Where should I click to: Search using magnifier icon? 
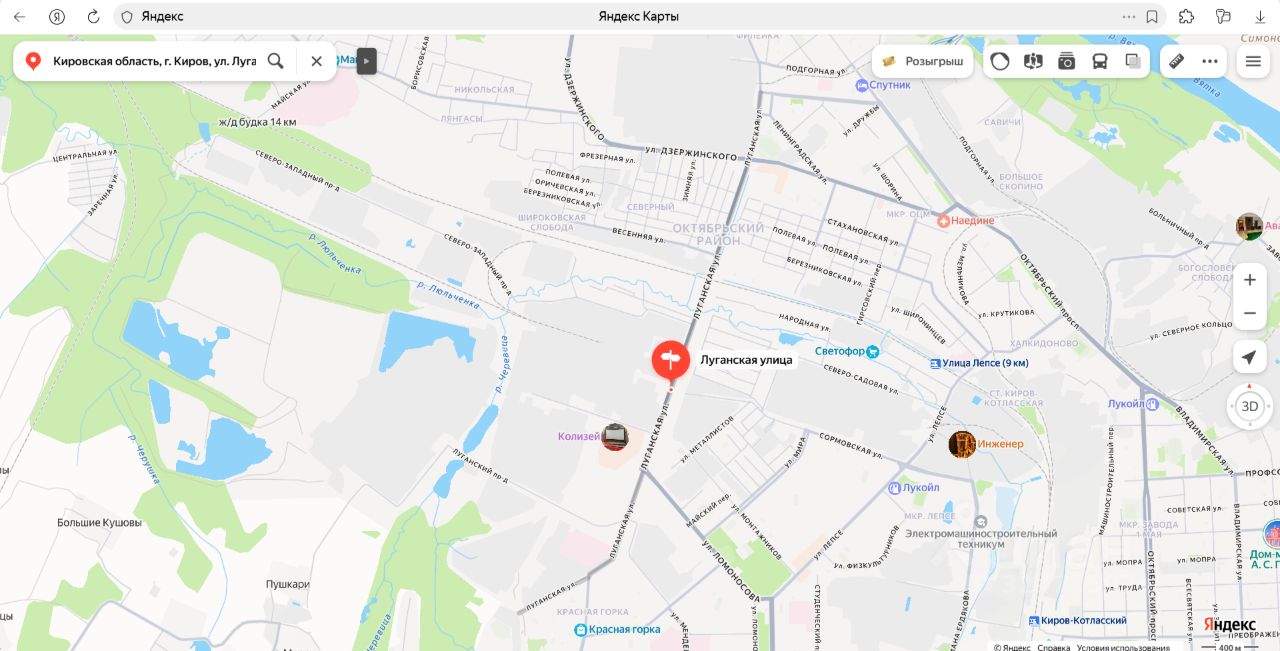click(276, 61)
